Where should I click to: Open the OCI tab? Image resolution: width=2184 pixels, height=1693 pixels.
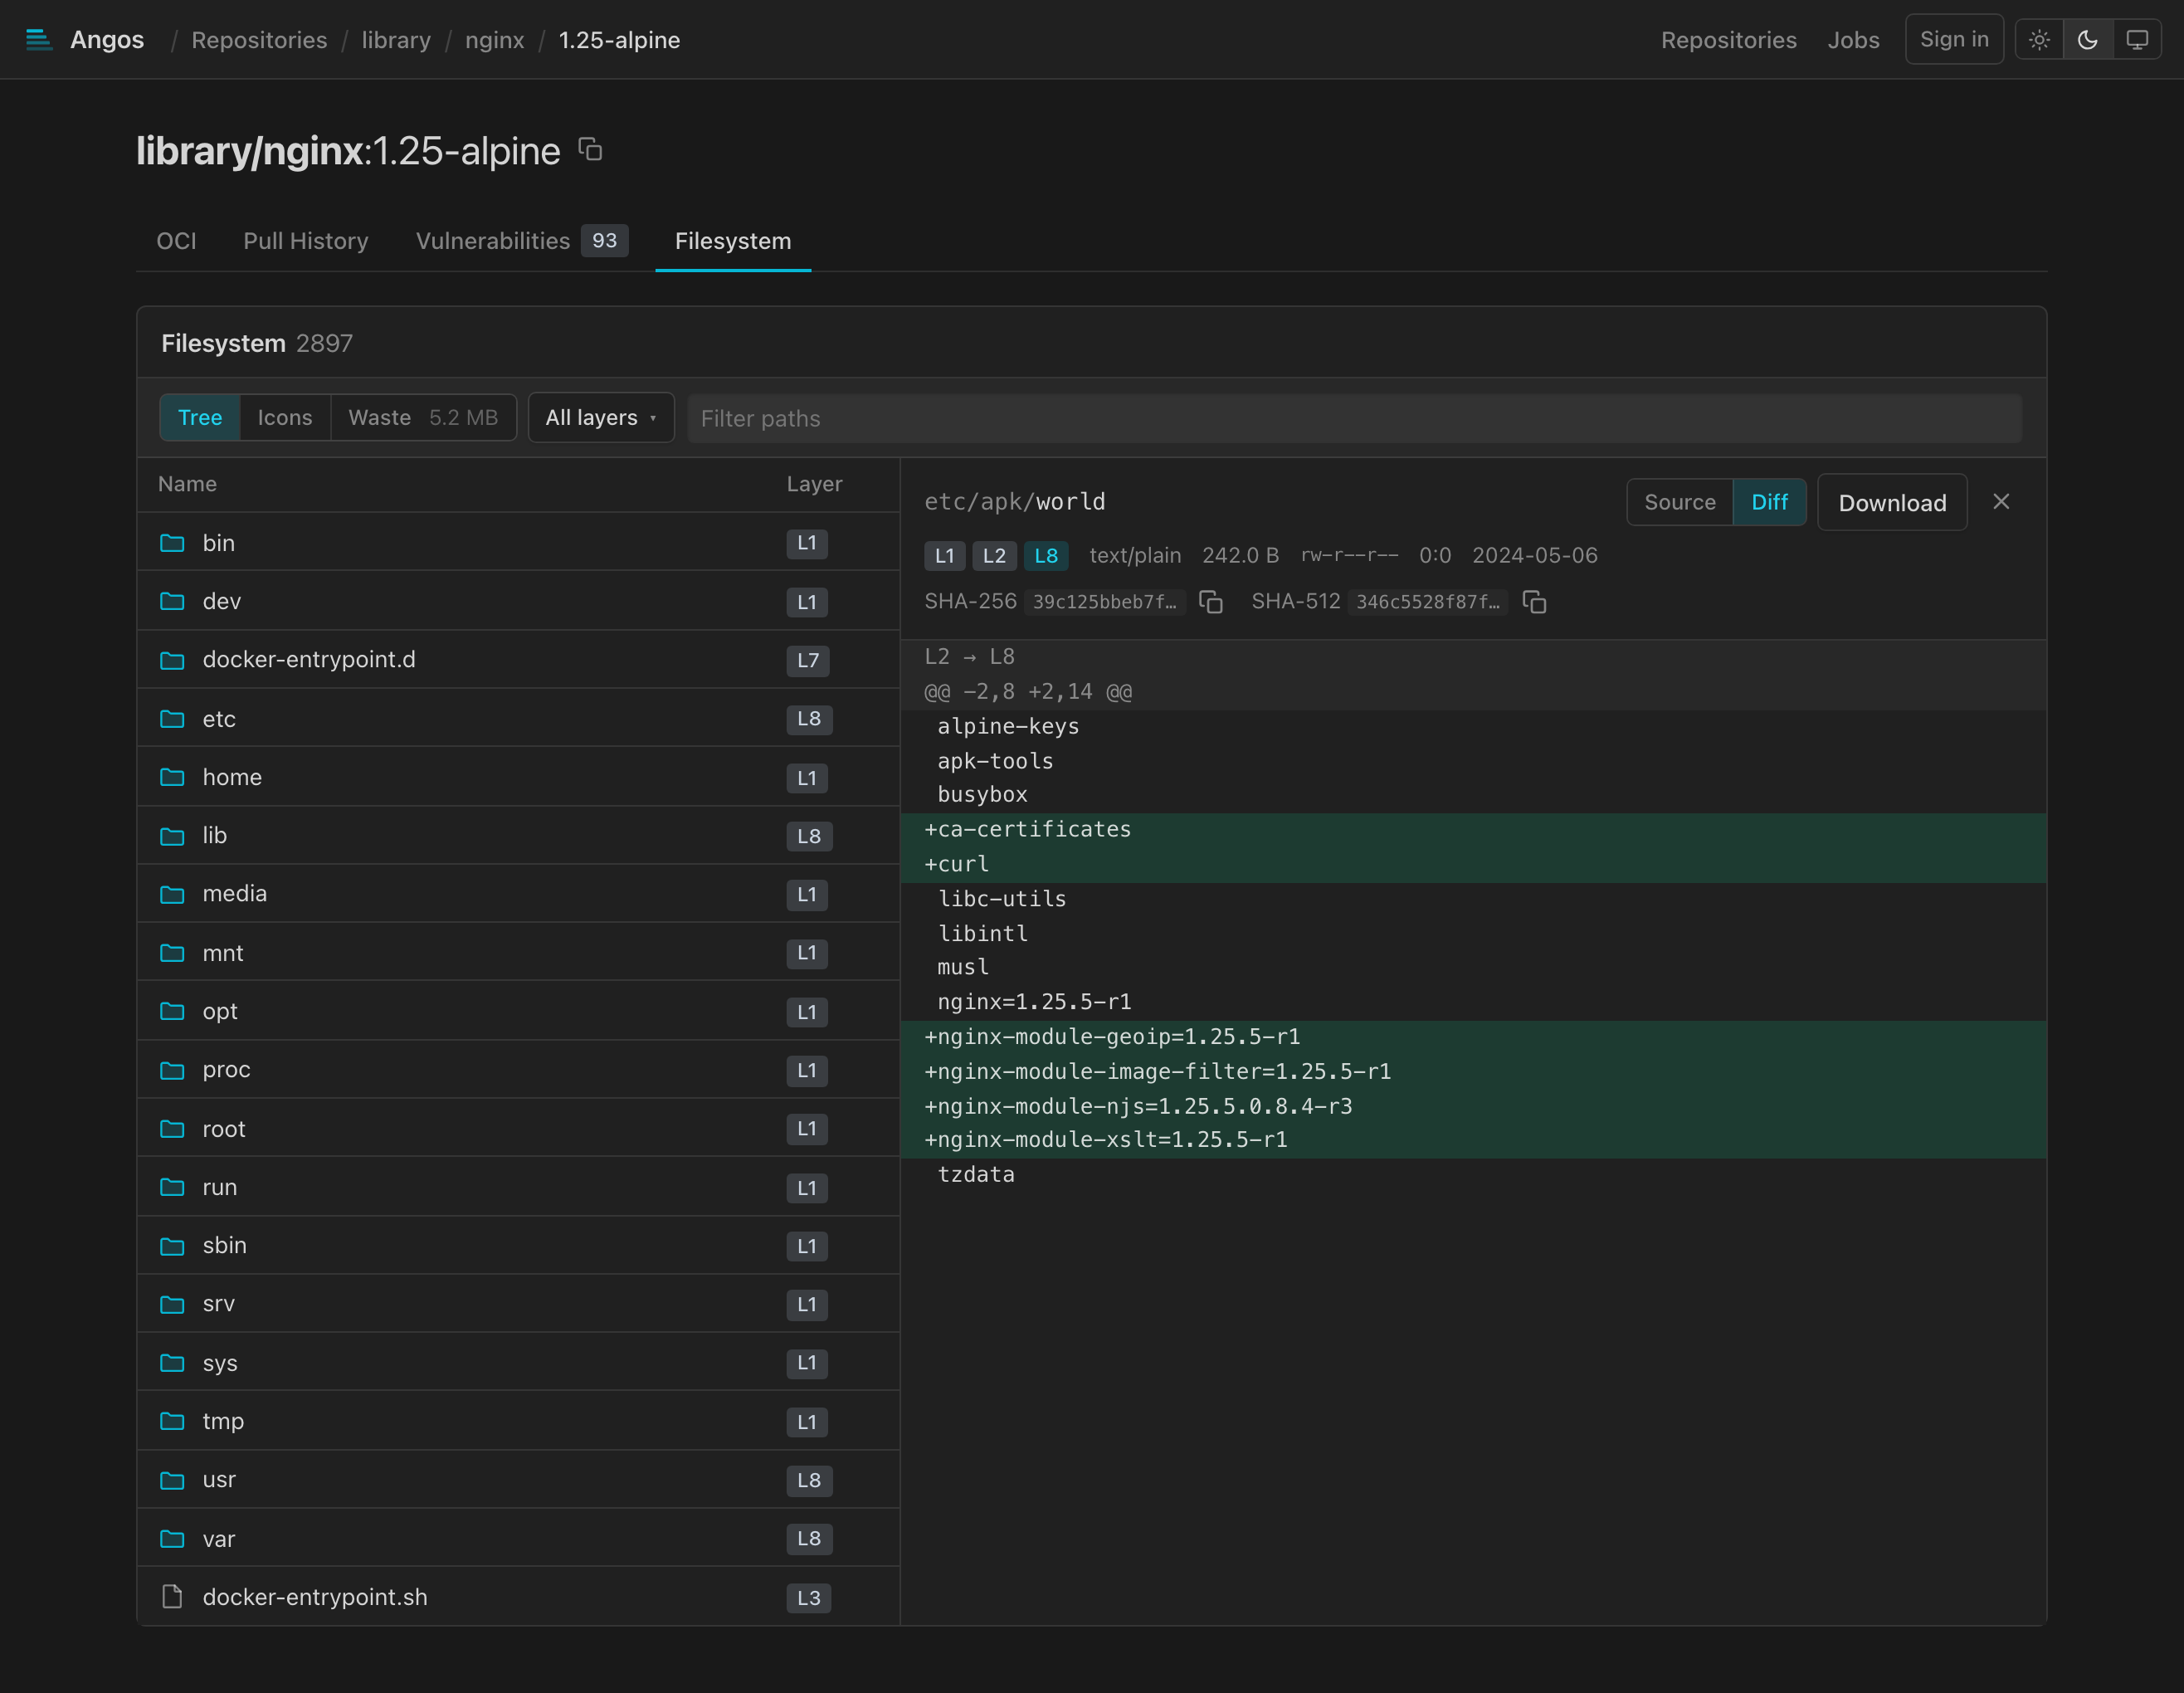pyautogui.click(x=176, y=241)
